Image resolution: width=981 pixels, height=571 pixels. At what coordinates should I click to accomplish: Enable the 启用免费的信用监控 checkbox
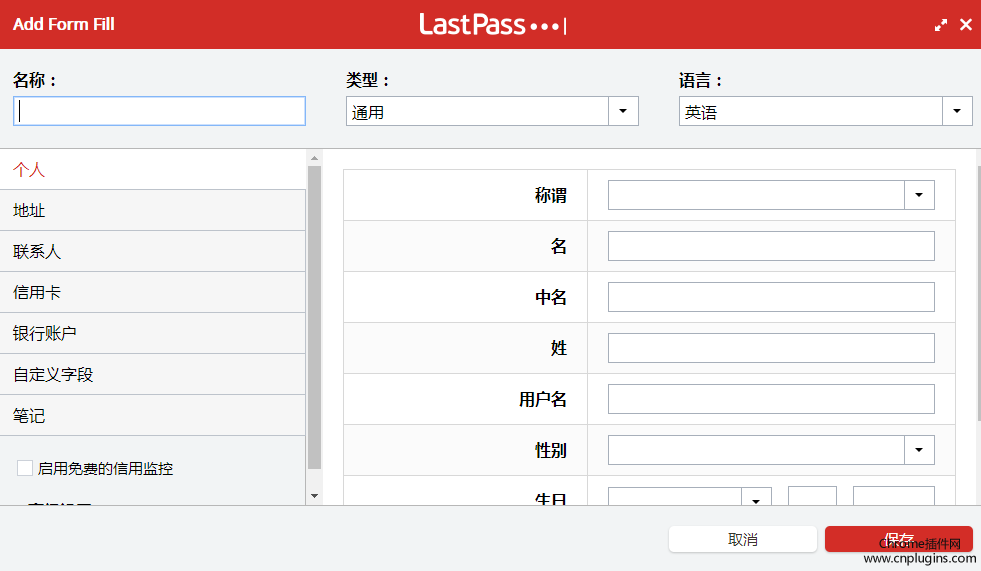click(x=25, y=468)
